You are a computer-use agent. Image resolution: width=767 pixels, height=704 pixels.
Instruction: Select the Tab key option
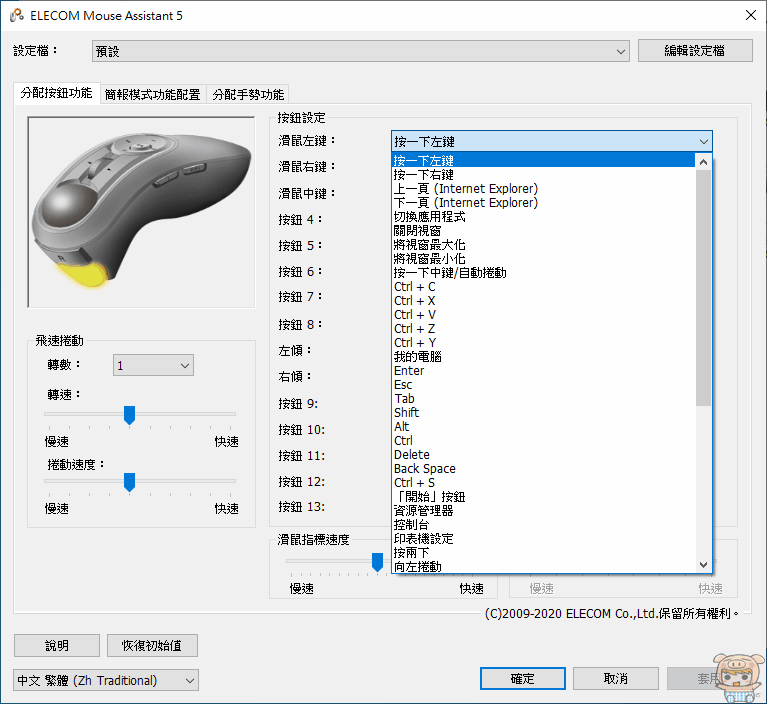(x=543, y=399)
